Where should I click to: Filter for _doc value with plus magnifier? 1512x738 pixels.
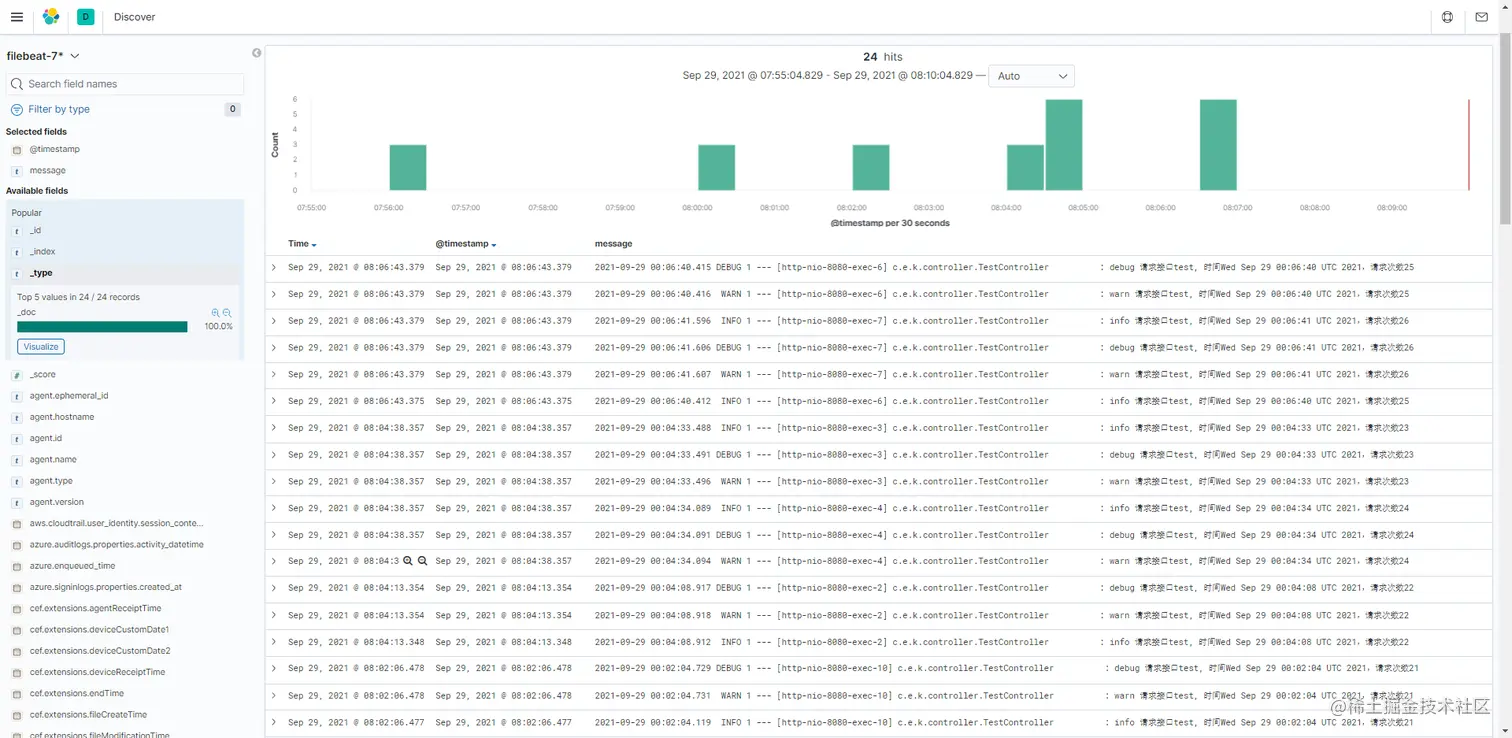tap(216, 313)
